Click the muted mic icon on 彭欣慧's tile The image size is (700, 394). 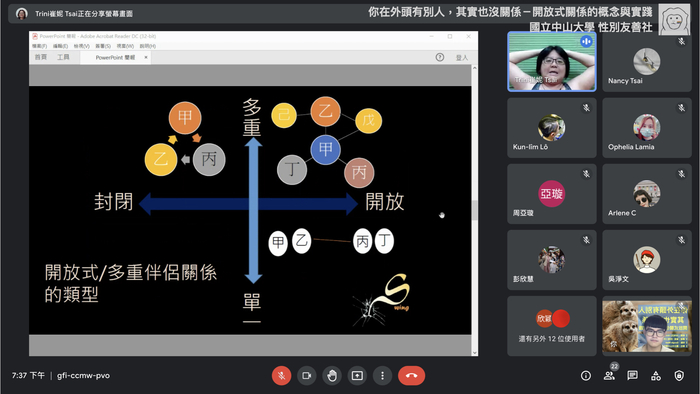[x=586, y=240]
